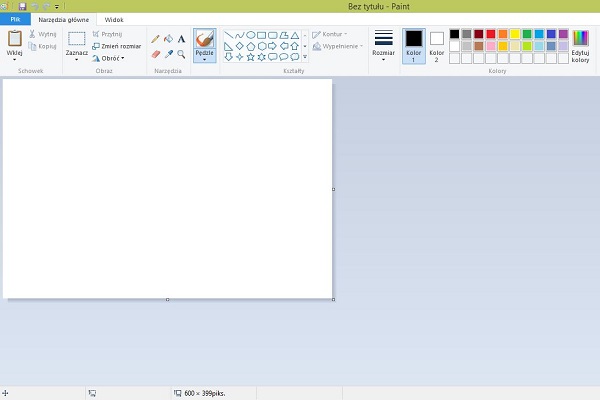Image resolution: width=600 pixels, height=400 pixels.
Task: Open the Plik menu
Action: [x=15, y=19]
